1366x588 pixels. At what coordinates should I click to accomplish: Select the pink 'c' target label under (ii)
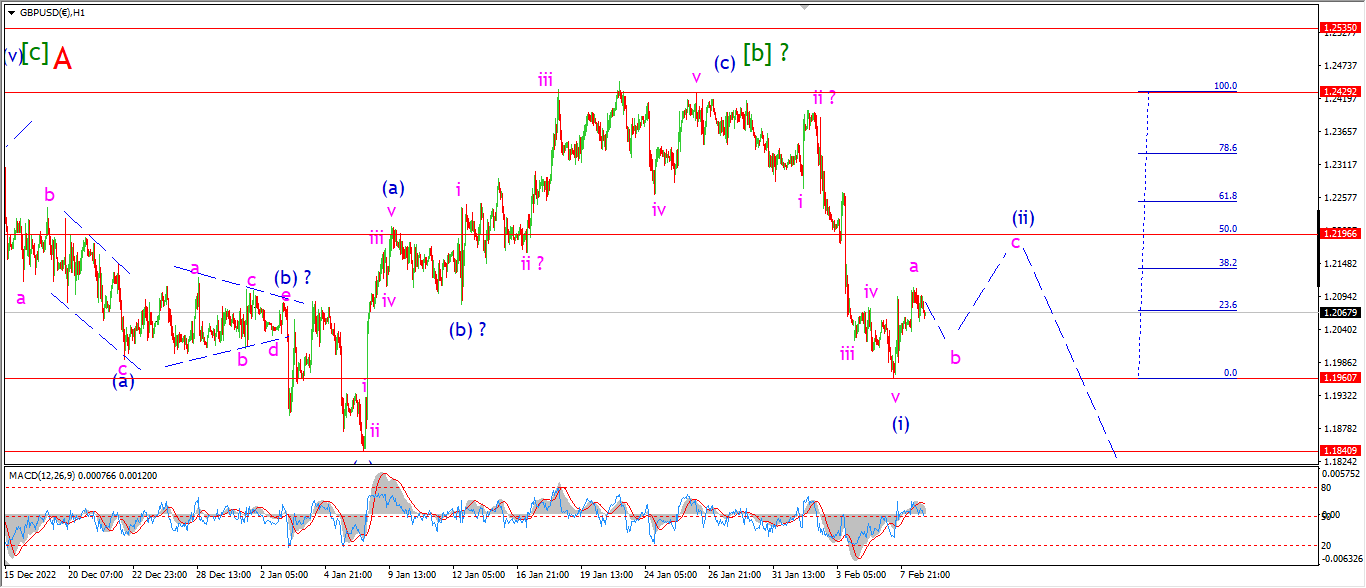pyautogui.click(x=1015, y=242)
